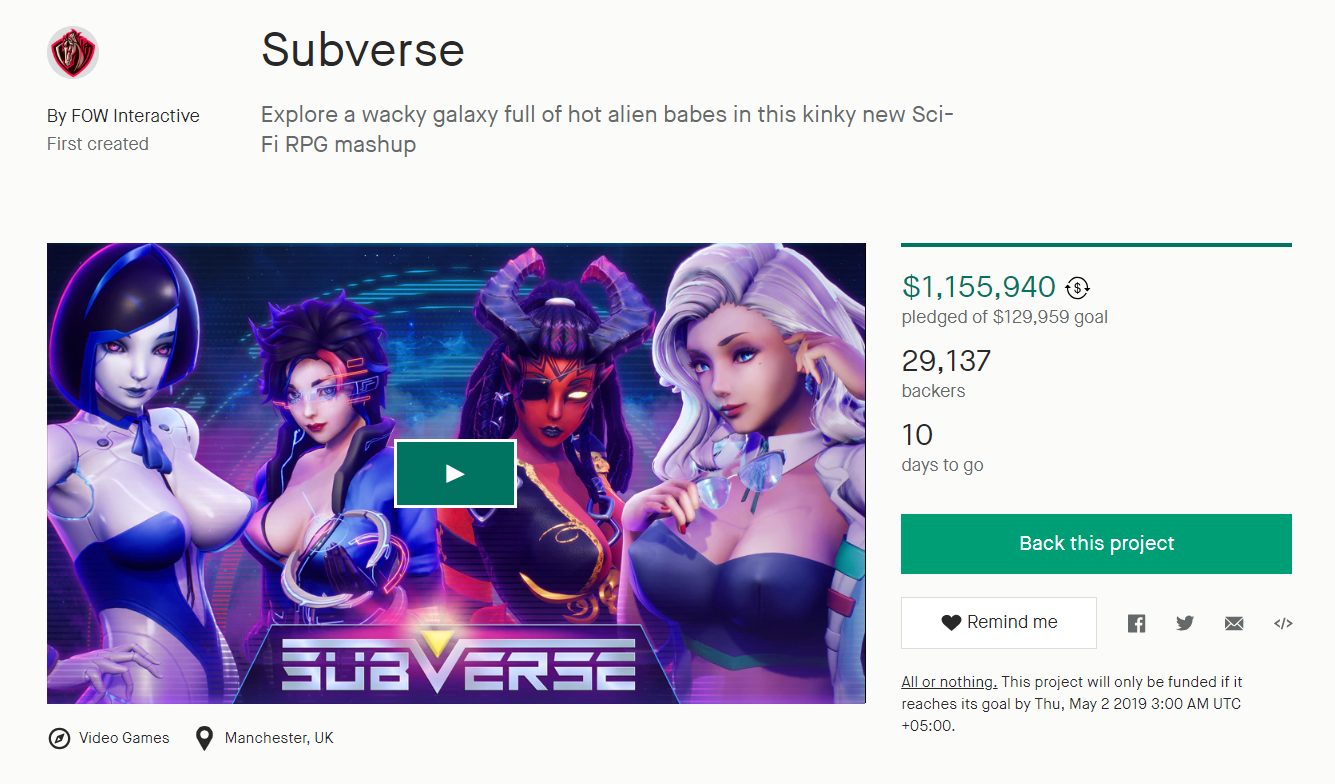The height and width of the screenshot is (784, 1335).
Task: Select the Manchester, UK location link
Action: point(279,738)
